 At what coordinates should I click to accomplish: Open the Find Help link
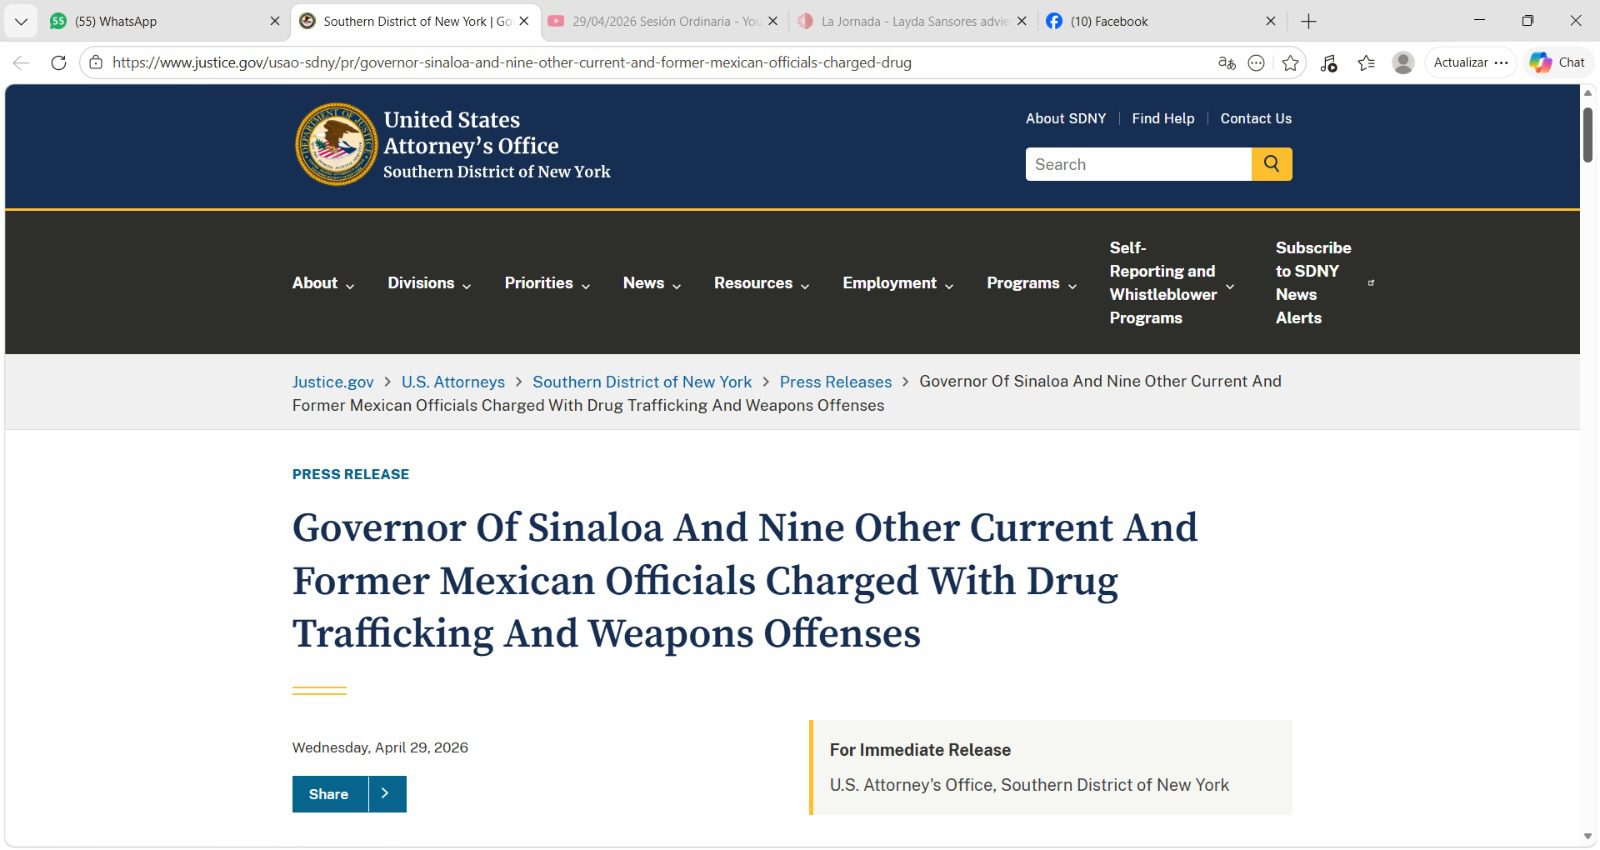coord(1163,118)
